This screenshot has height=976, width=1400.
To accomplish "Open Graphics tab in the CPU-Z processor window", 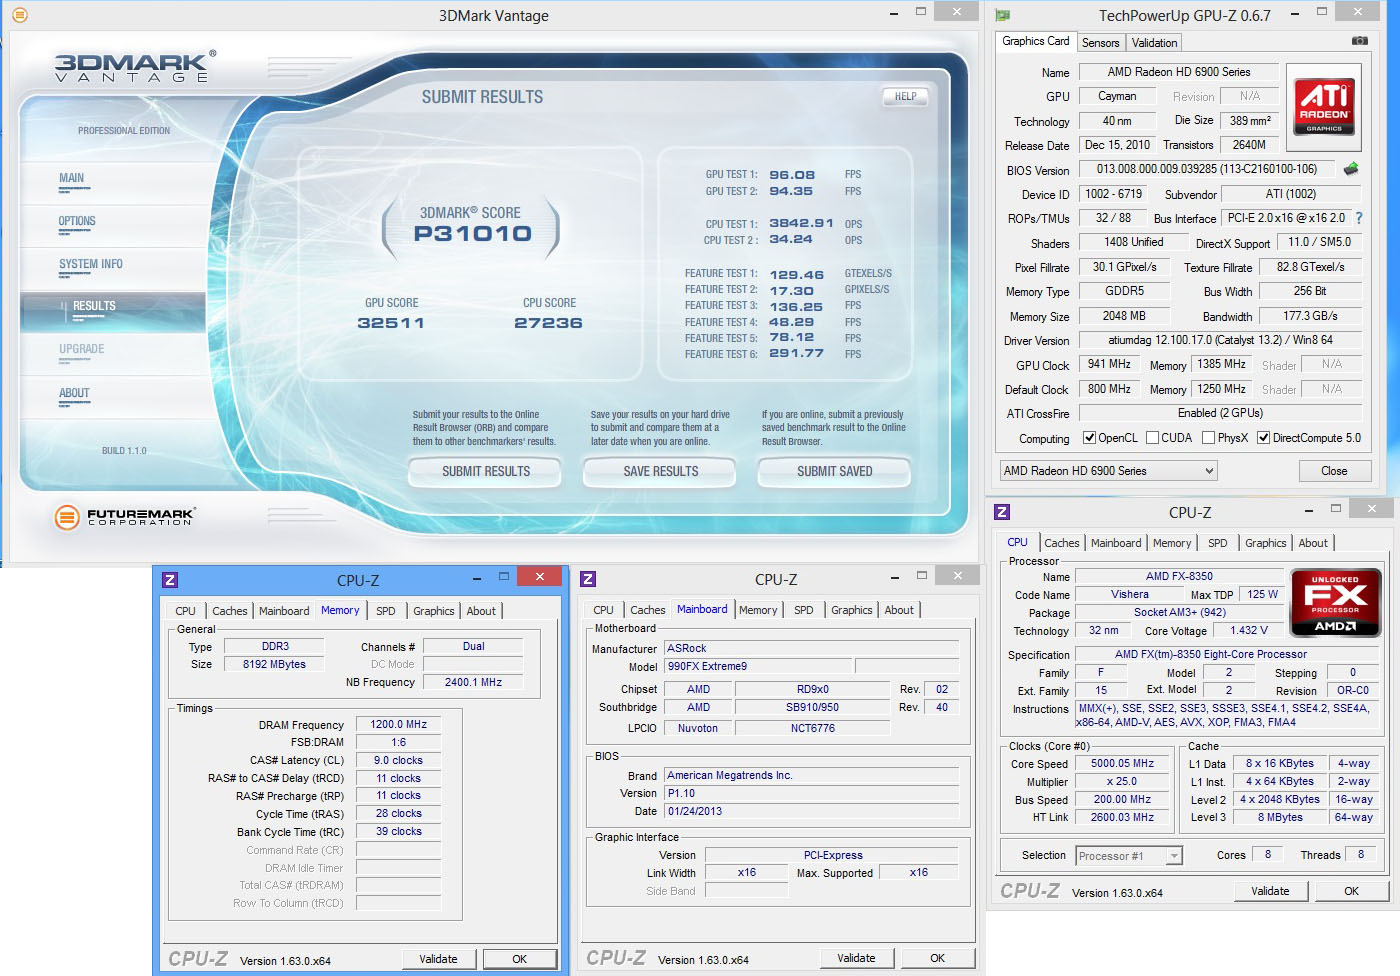I will pos(1265,543).
